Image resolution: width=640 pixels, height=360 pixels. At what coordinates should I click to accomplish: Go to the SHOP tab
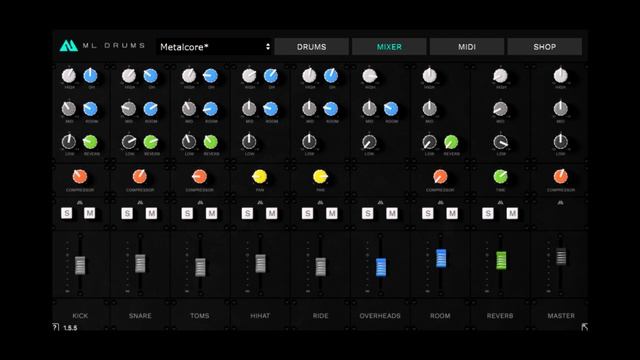click(544, 47)
